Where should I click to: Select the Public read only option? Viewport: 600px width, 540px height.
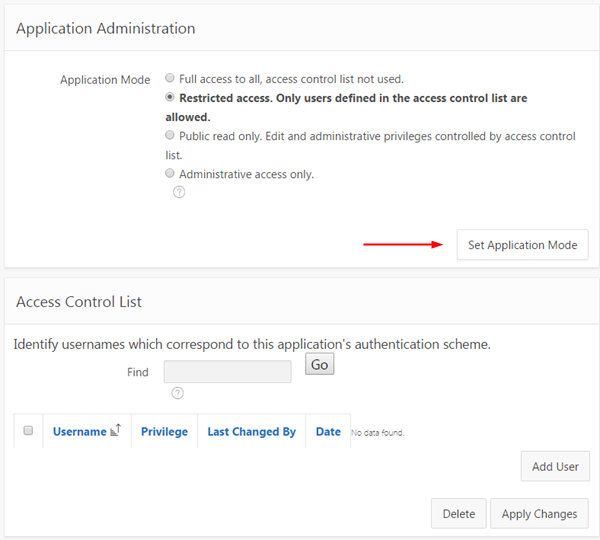[170, 135]
